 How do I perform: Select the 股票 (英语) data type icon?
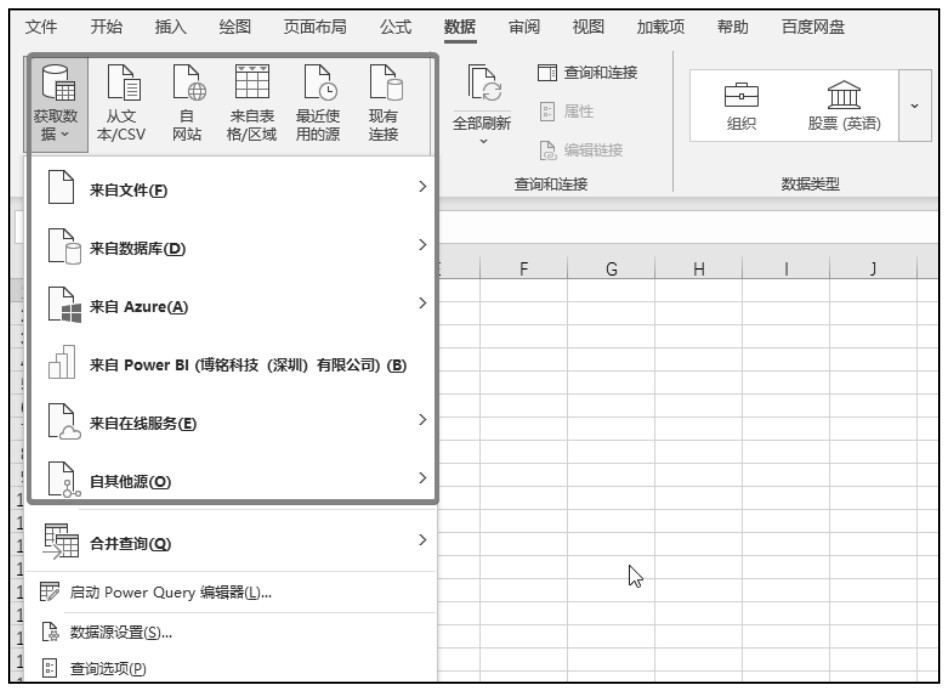click(844, 95)
